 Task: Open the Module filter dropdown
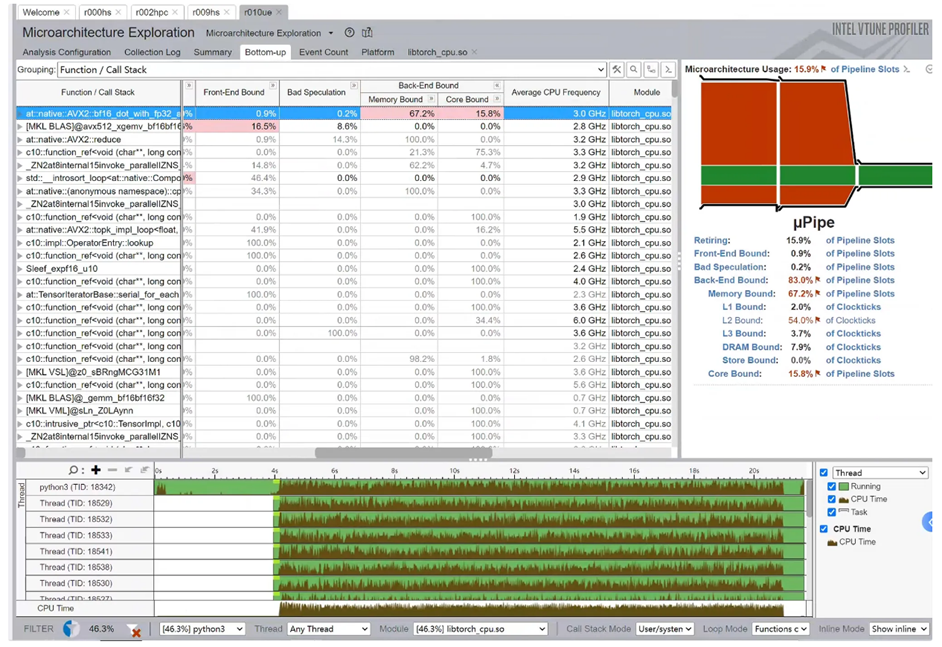pyautogui.click(x=481, y=629)
